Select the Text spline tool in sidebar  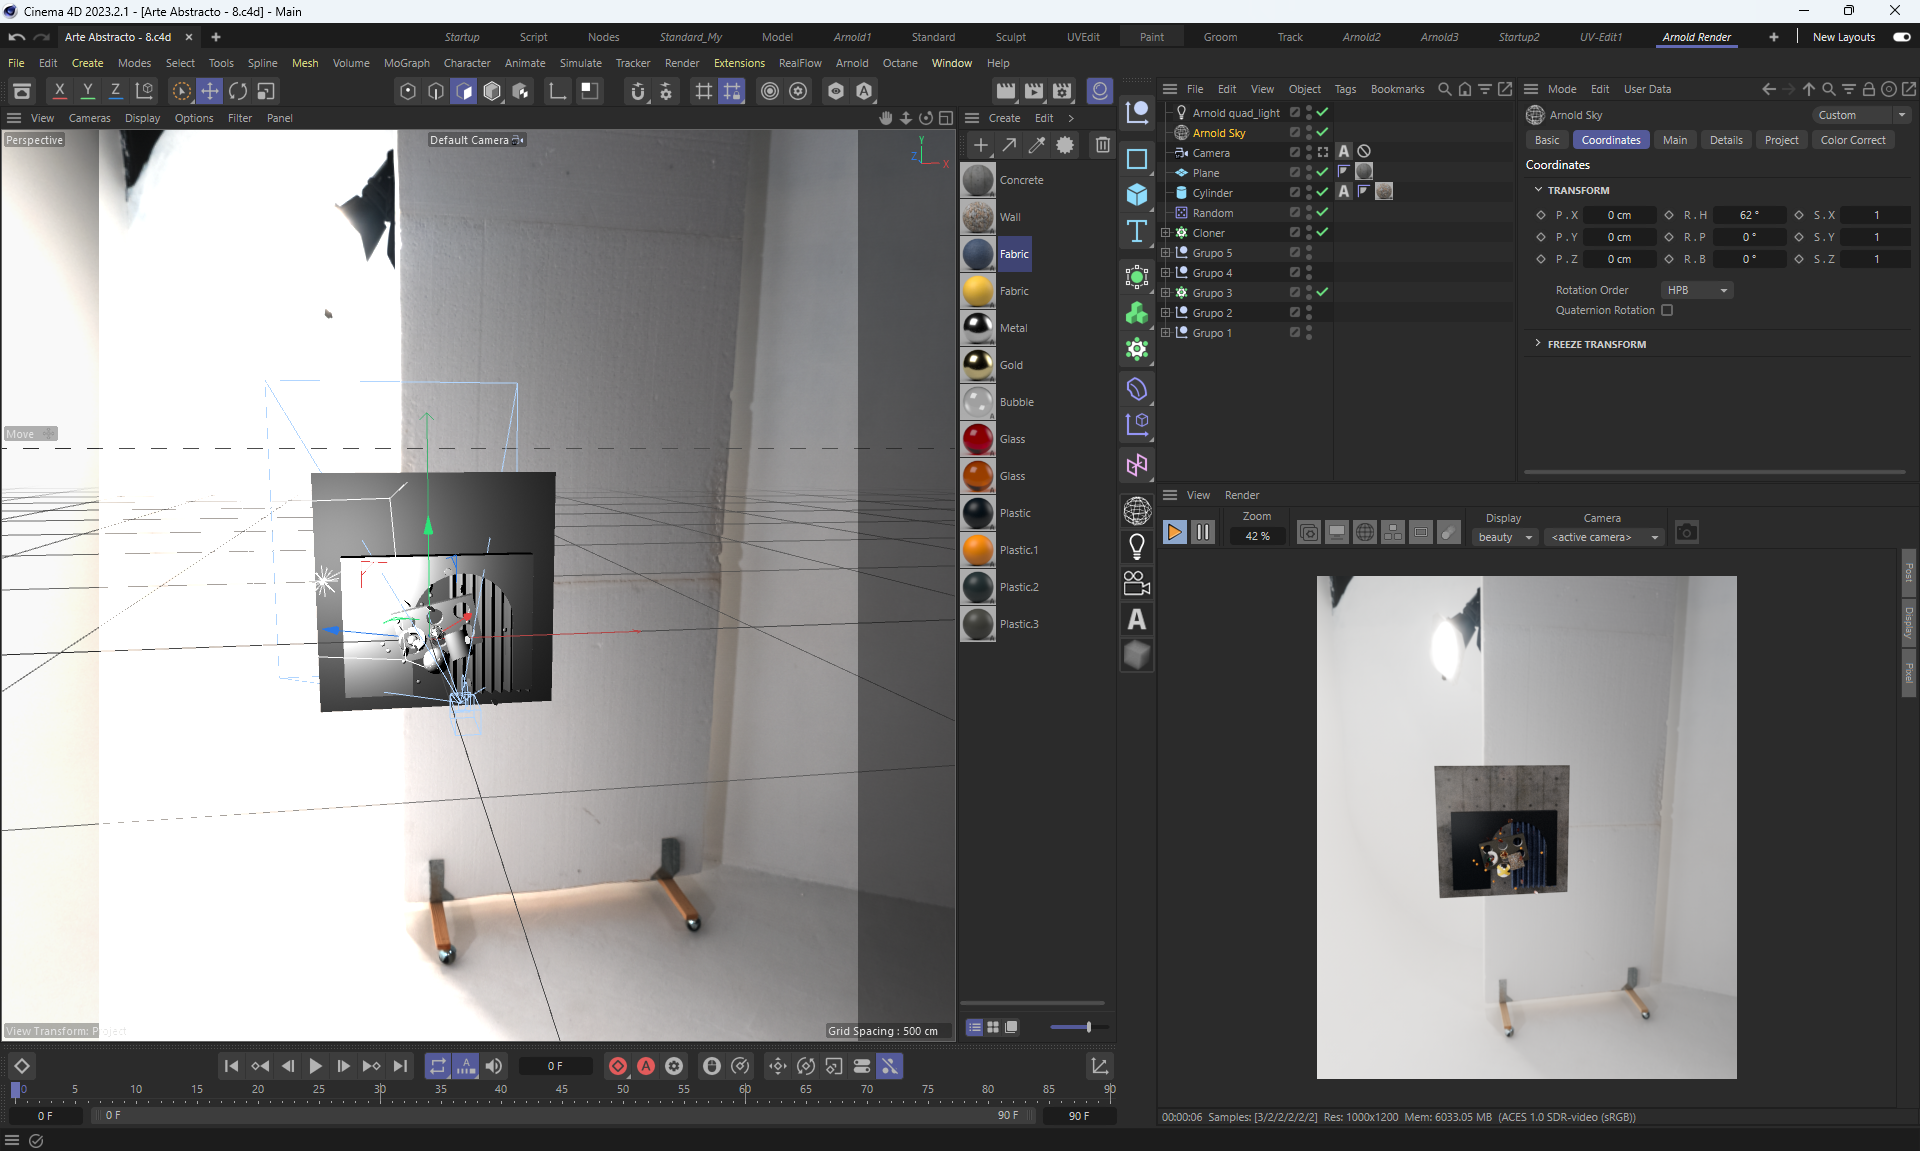[1137, 232]
